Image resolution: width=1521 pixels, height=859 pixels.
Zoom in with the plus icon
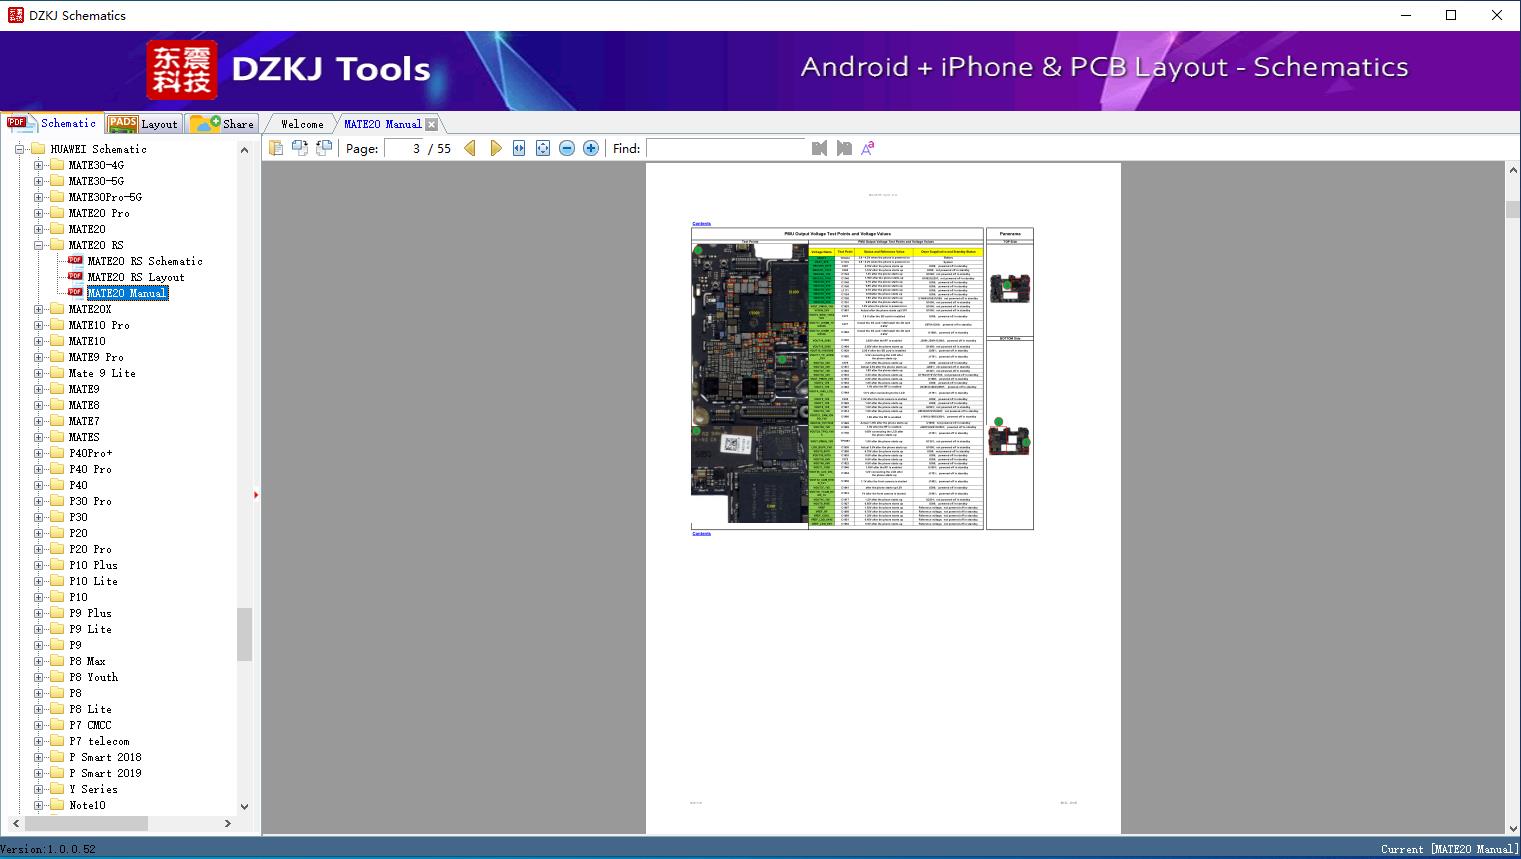point(591,148)
